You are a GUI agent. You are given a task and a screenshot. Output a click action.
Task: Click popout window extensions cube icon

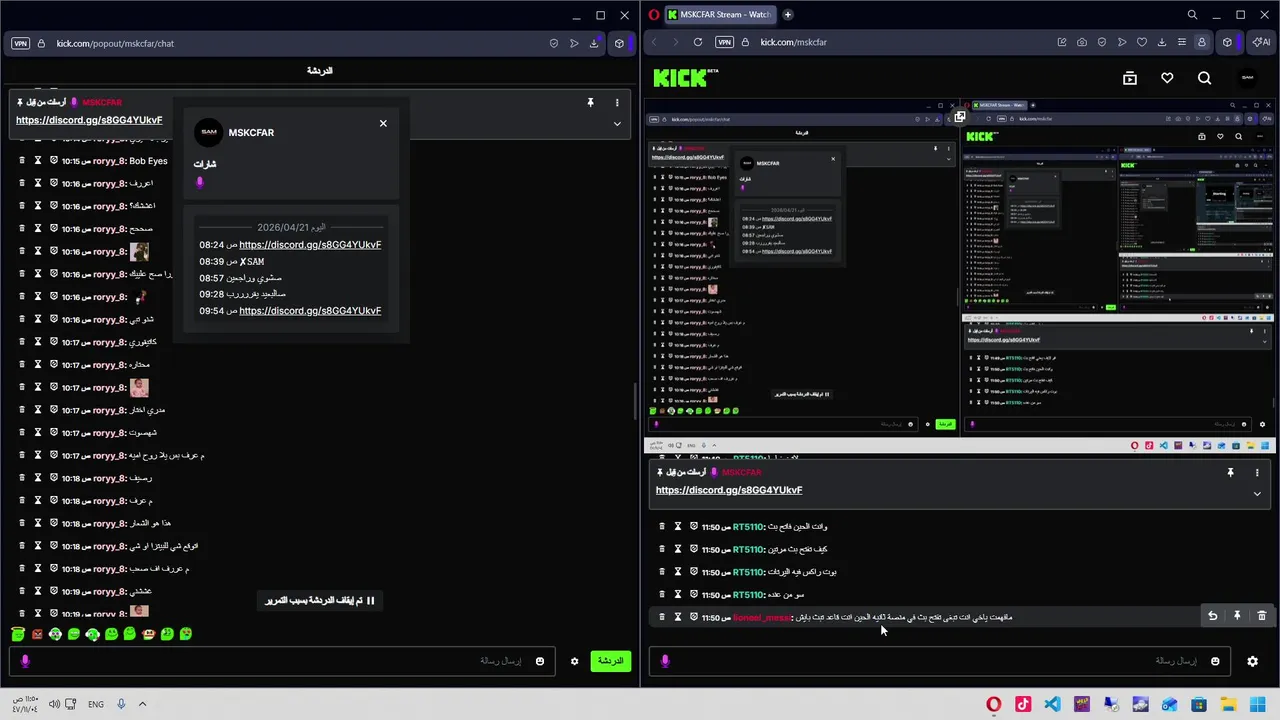[619, 43]
